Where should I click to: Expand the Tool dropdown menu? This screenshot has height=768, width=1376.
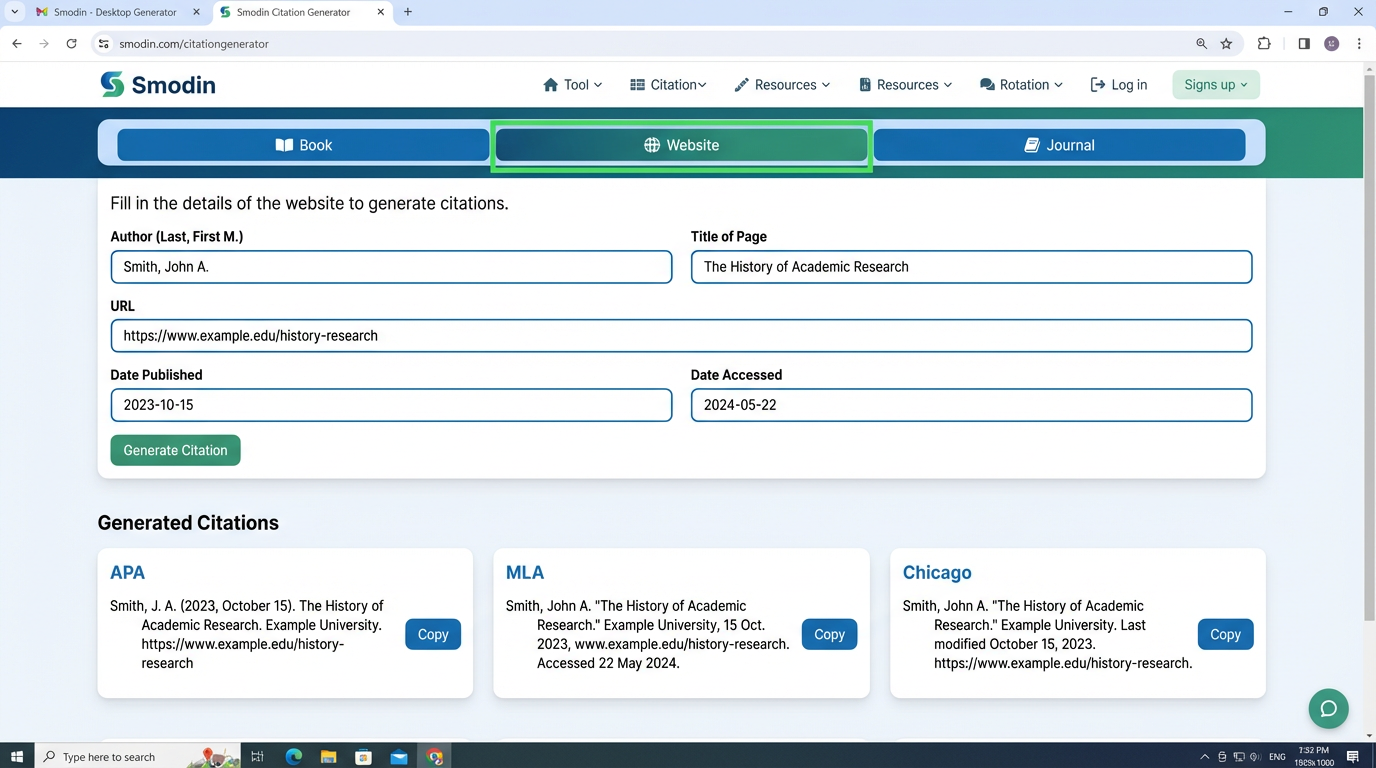click(572, 85)
